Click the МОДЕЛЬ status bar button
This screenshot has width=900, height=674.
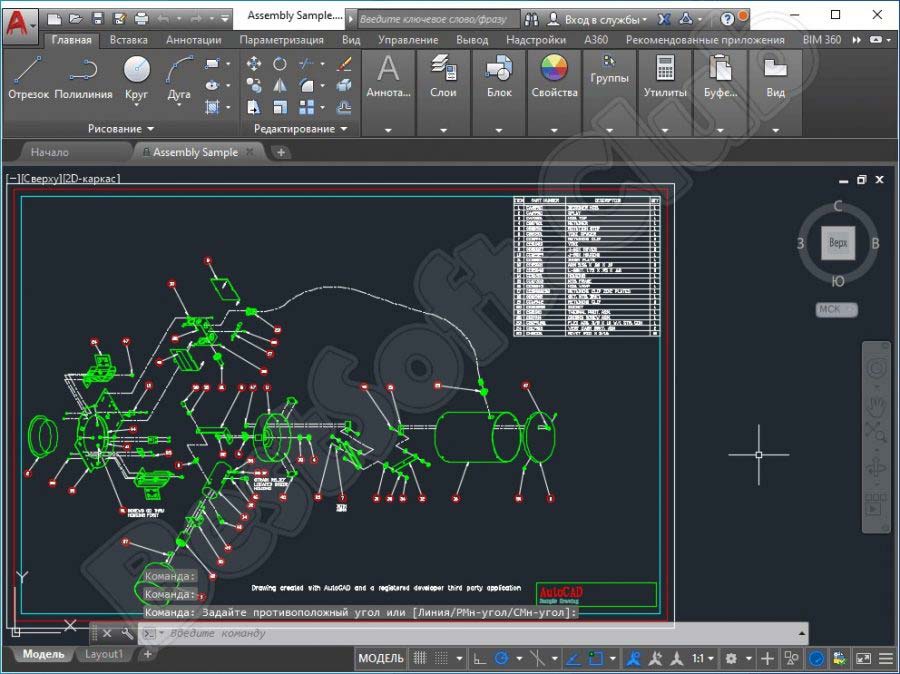381,658
